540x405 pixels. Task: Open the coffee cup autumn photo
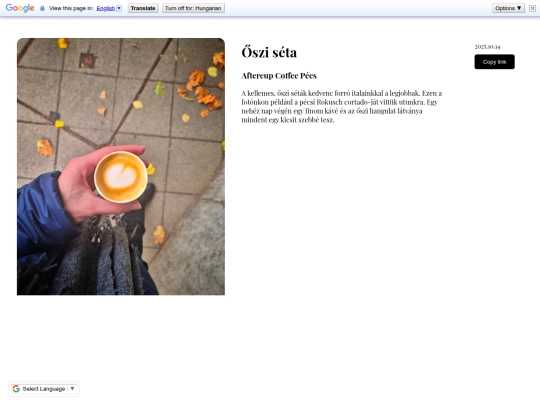click(x=121, y=166)
